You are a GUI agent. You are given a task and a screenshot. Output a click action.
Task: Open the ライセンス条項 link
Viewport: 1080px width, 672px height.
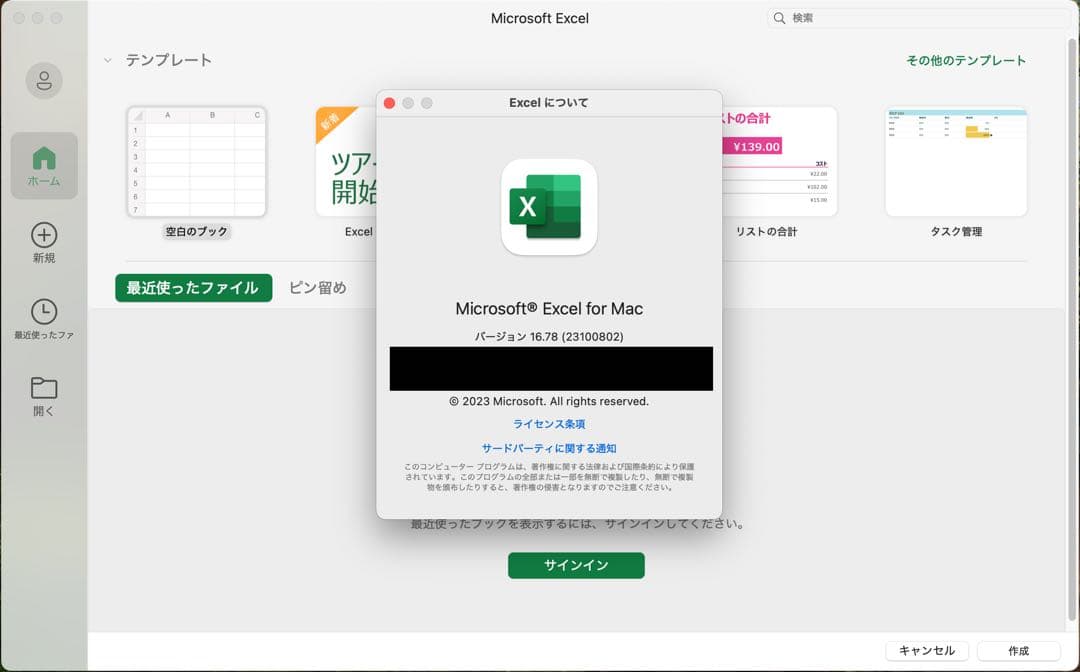point(549,424)
